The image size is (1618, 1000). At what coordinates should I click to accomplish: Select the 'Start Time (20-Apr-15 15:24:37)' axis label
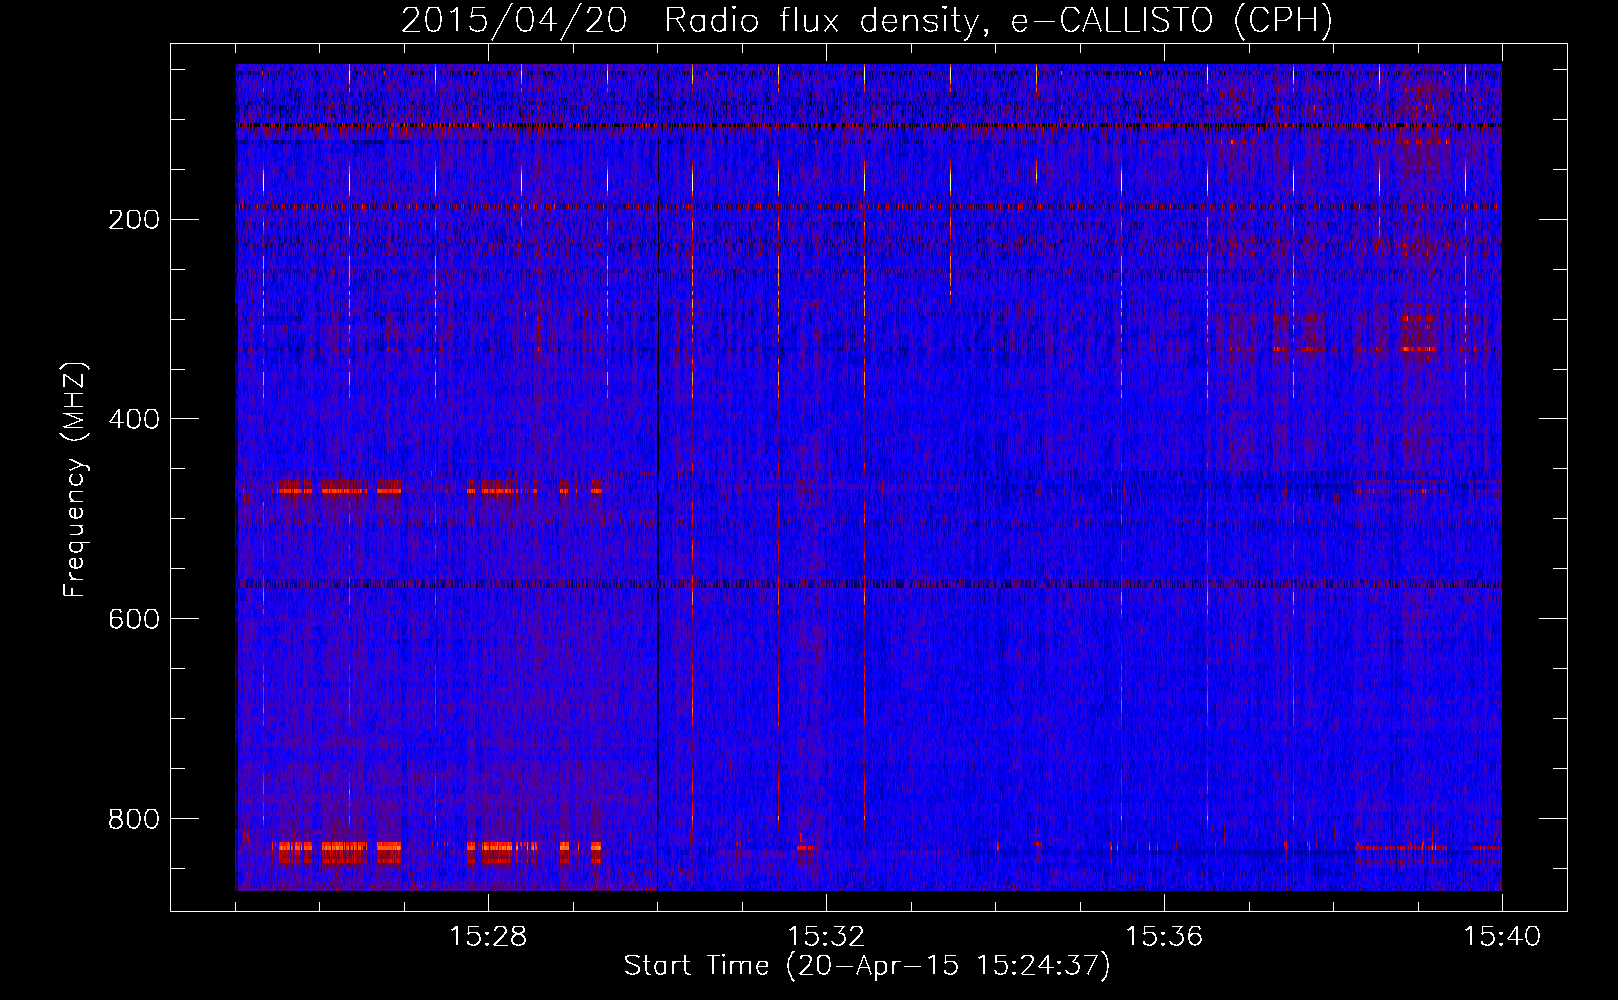[867, 966]
